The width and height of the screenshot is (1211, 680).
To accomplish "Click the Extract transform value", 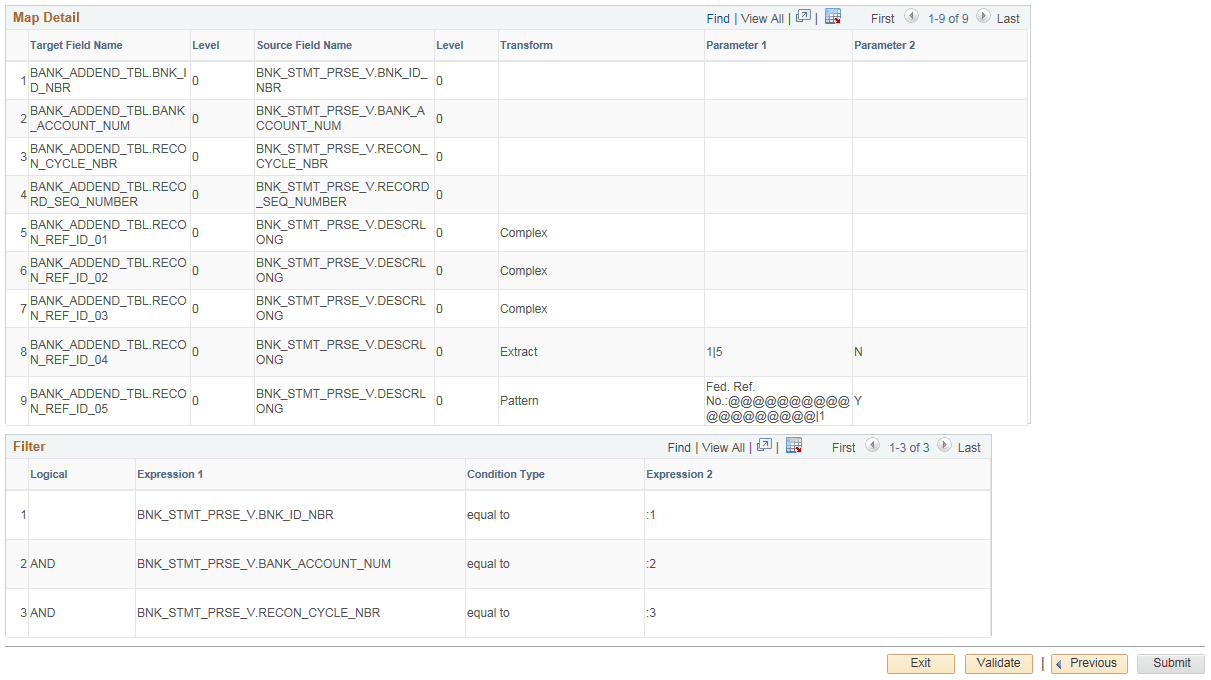I will [x=519, y=352].
